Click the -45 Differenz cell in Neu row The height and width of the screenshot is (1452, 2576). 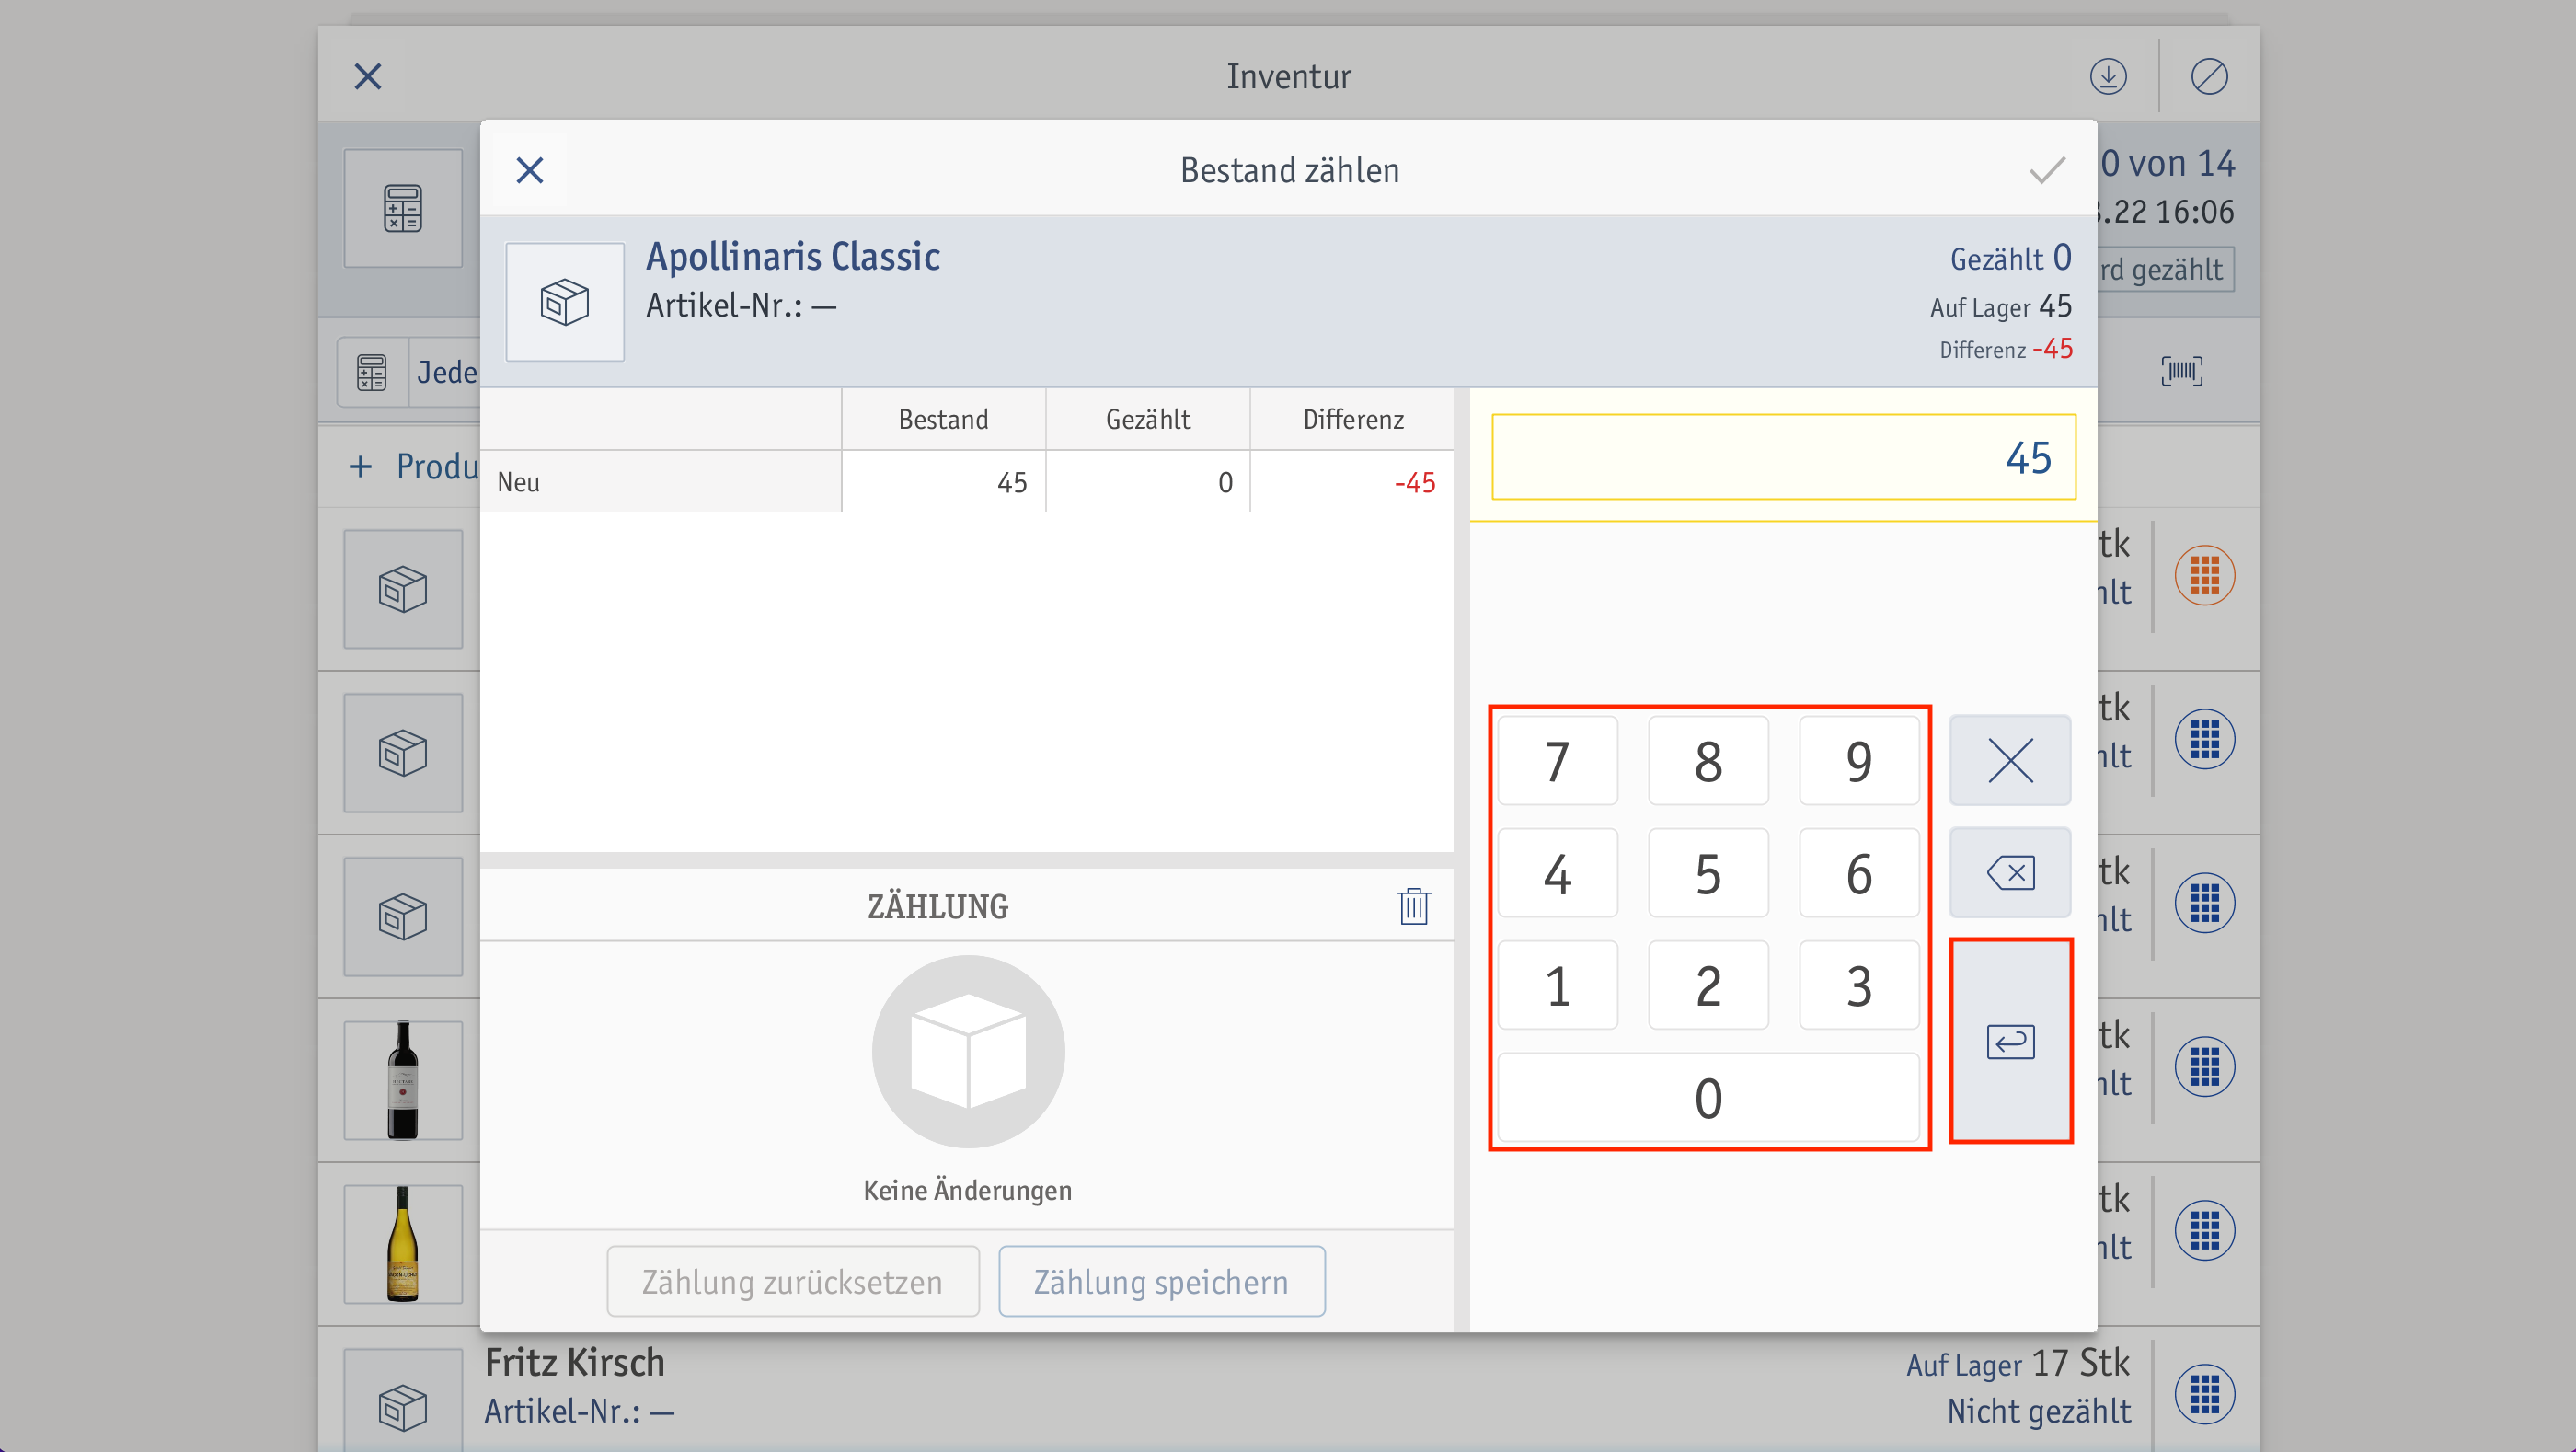tap(1352, 482)
